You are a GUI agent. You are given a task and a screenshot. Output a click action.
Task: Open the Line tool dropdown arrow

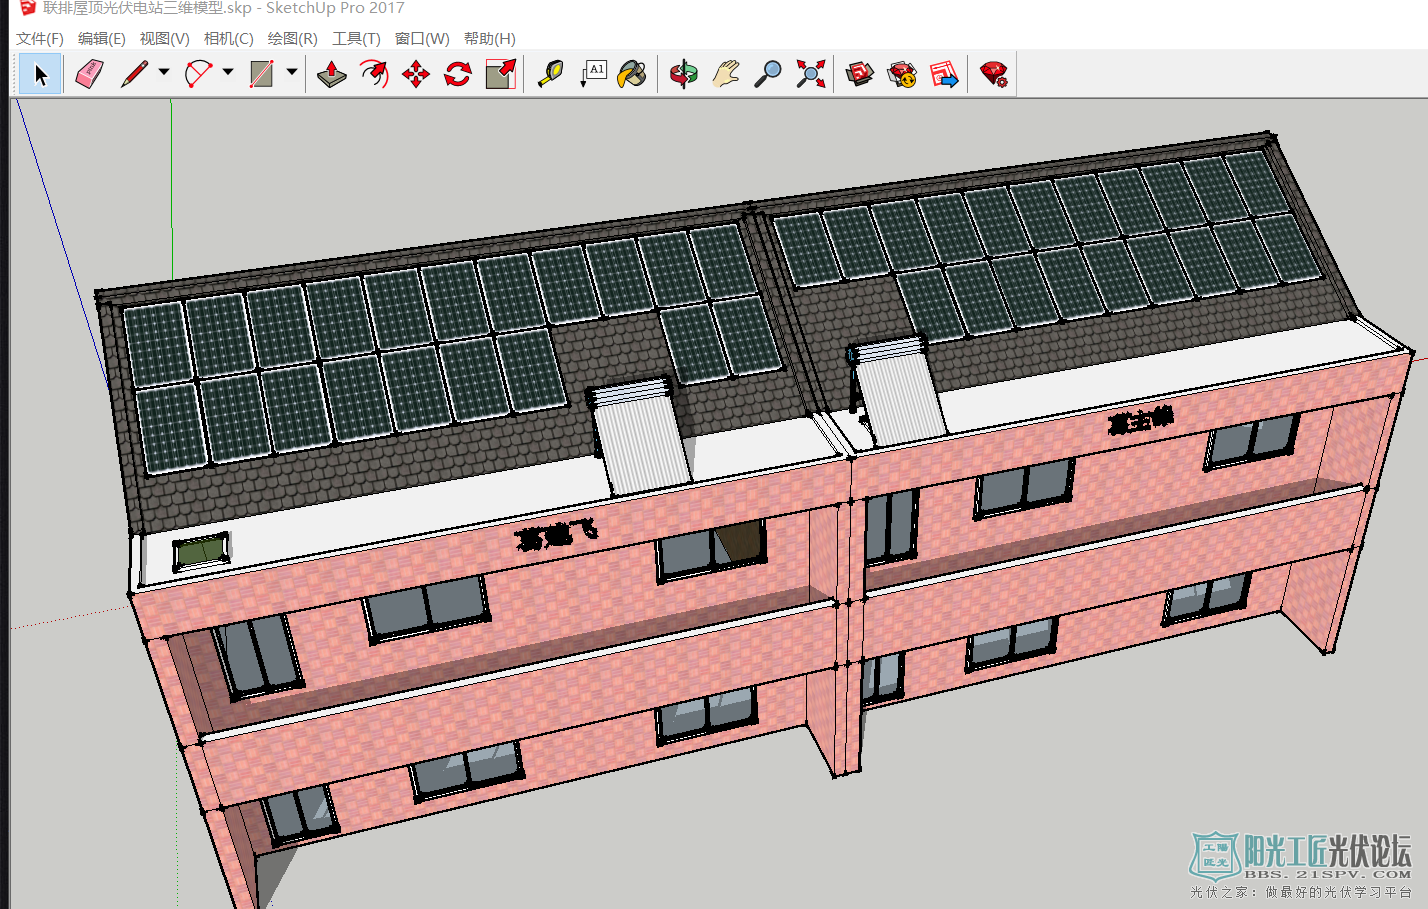coord(164,72)
